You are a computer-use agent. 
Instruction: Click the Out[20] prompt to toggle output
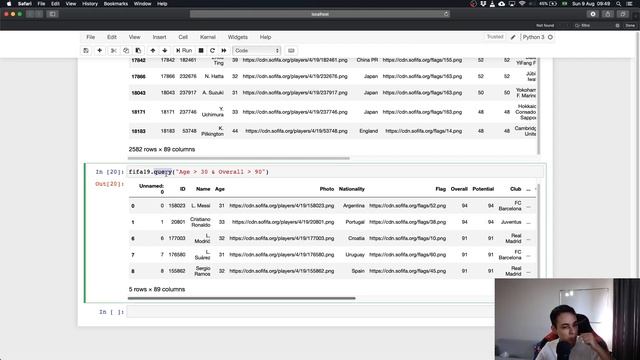[x=109, y=184]
